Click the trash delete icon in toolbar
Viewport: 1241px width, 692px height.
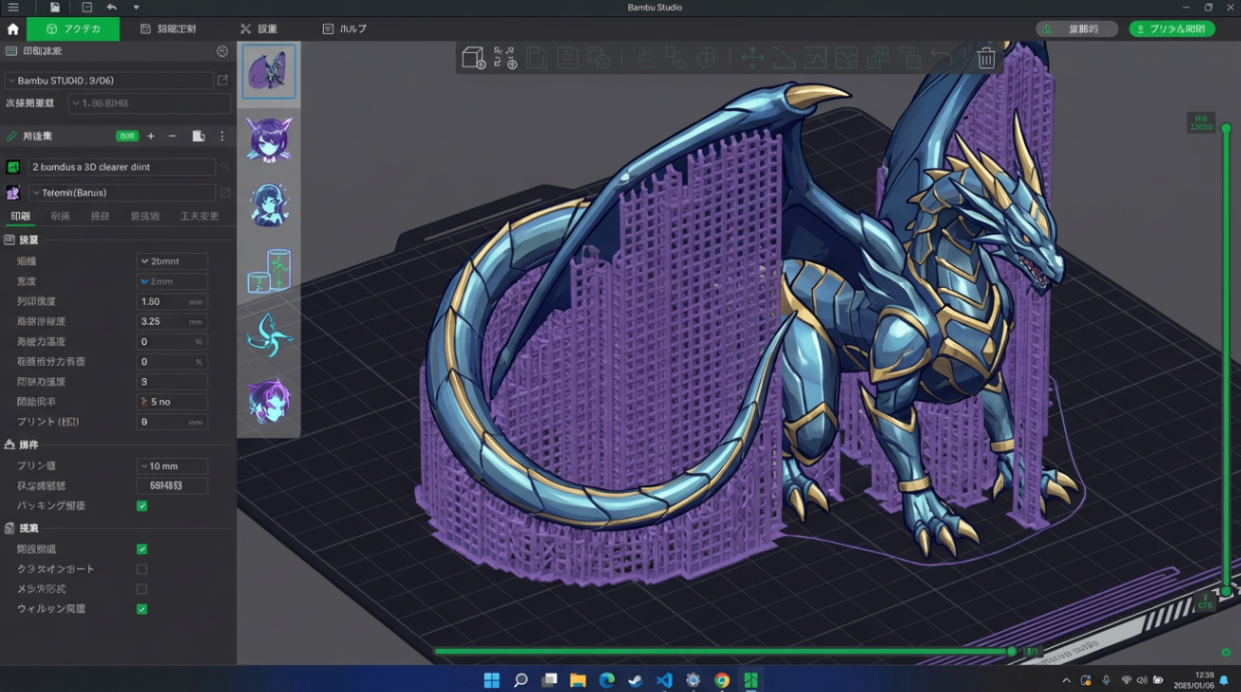click(x=986, y=59)
